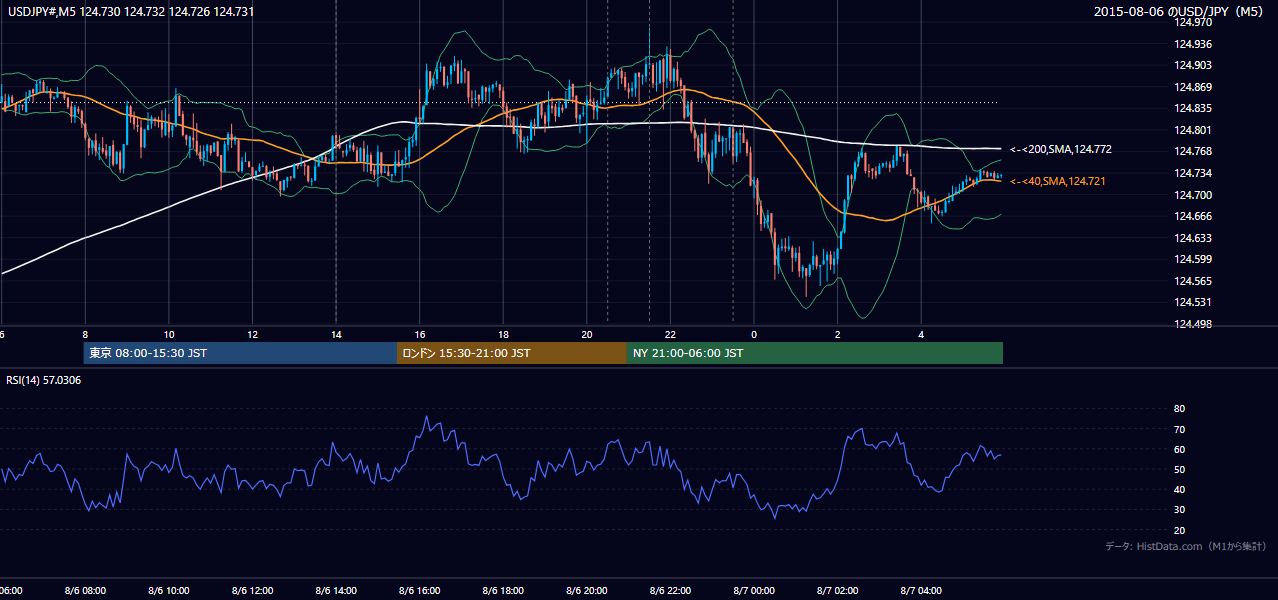
Task: Click hour label 8 under price chart
Action: [85, 334]
